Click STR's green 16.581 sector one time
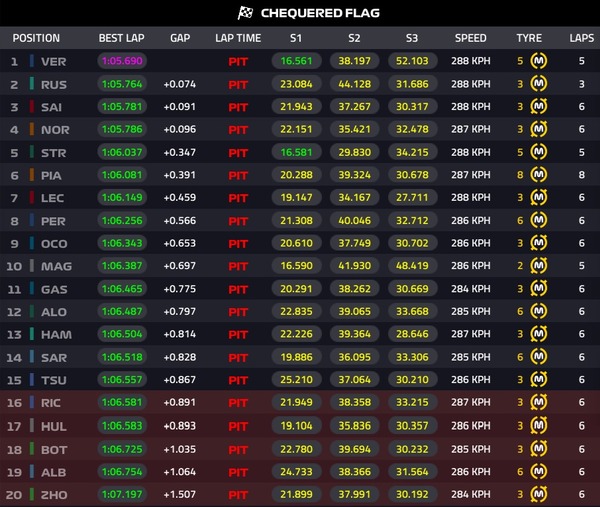The width and height of the screenshot is (600, 507). (296, 152)
